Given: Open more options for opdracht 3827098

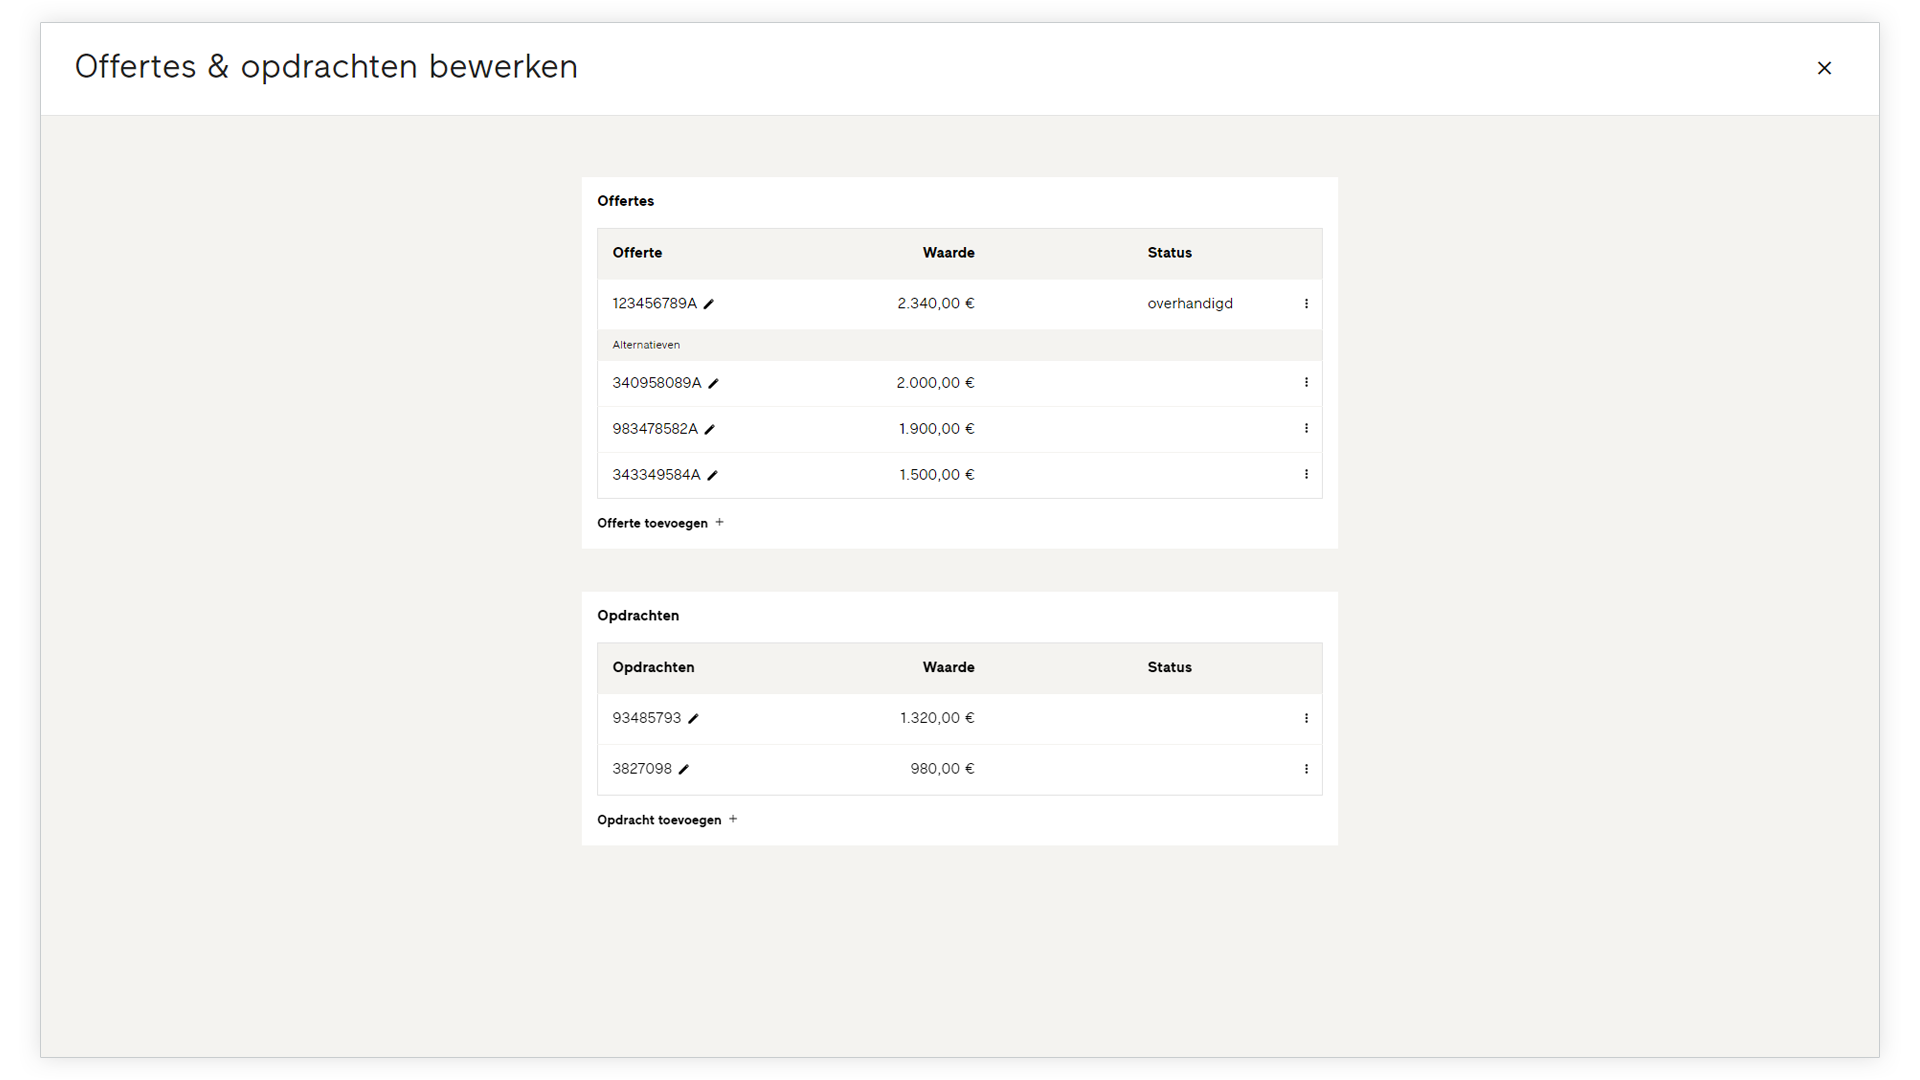Looking at the screenshot, I should [1306, 770].
